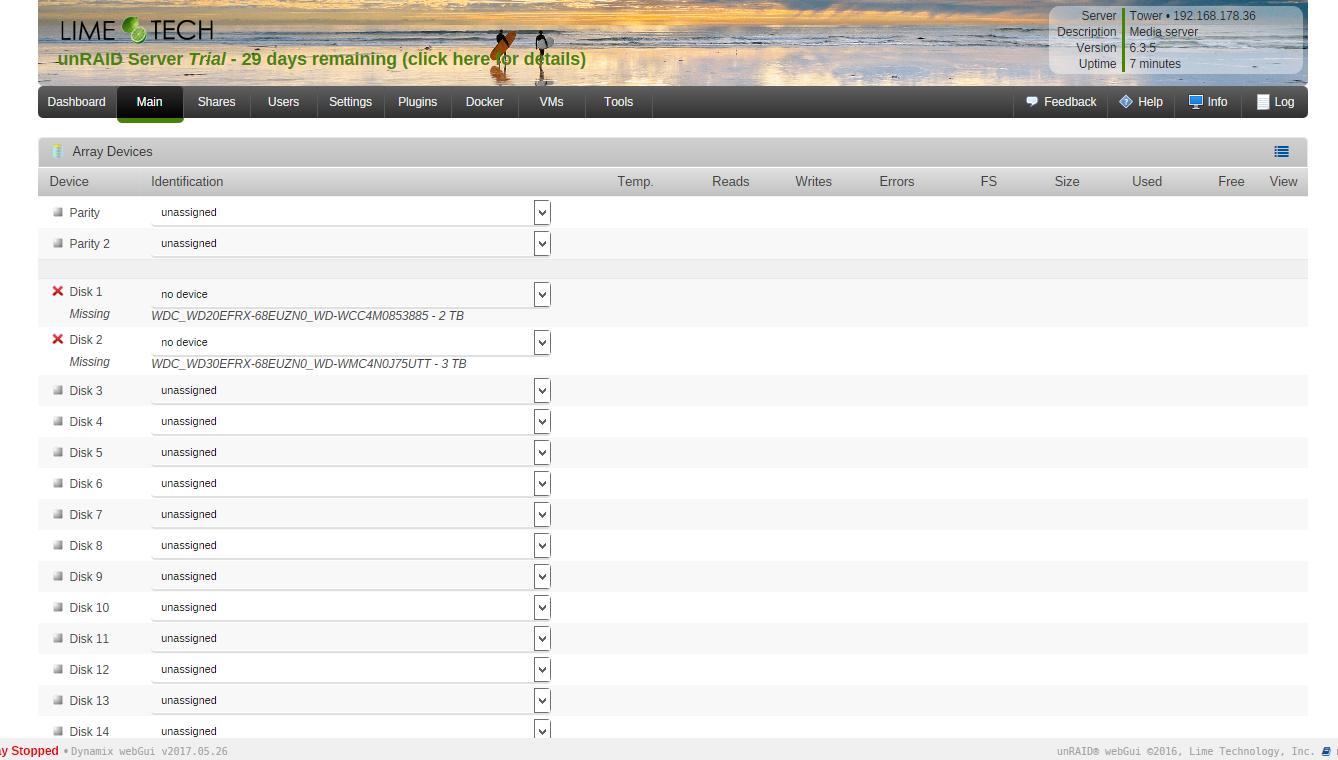Click the Identification column header
The width and height of the screenshot is (1338, 760).
click(x=187, y=182)
